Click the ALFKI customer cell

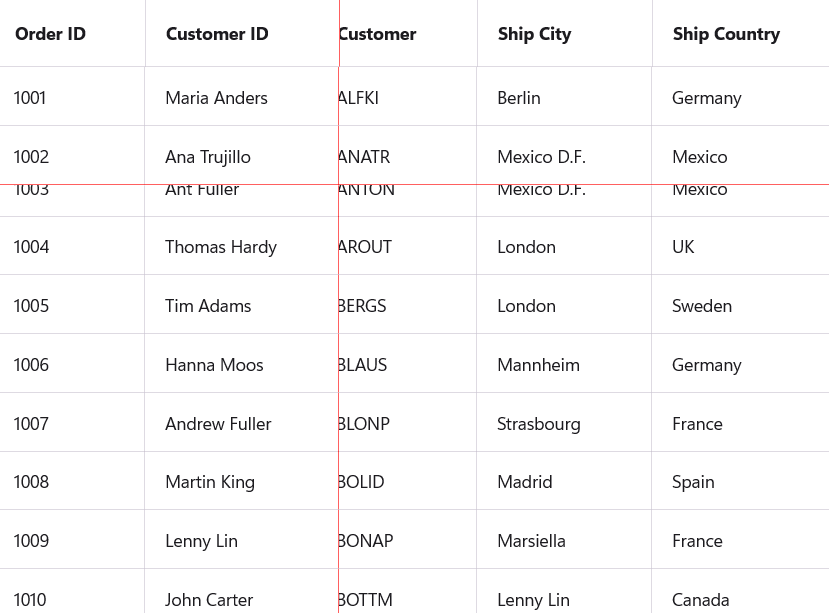click(x=360, y=98)
